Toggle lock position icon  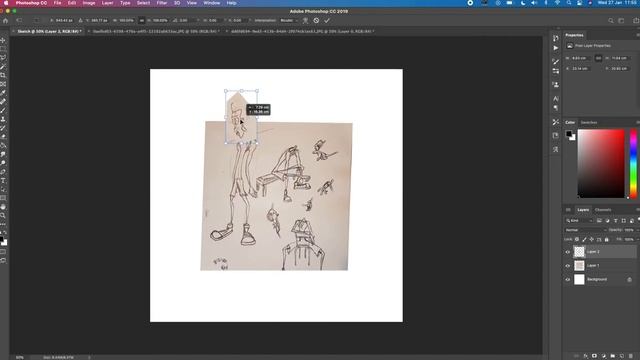591,240
